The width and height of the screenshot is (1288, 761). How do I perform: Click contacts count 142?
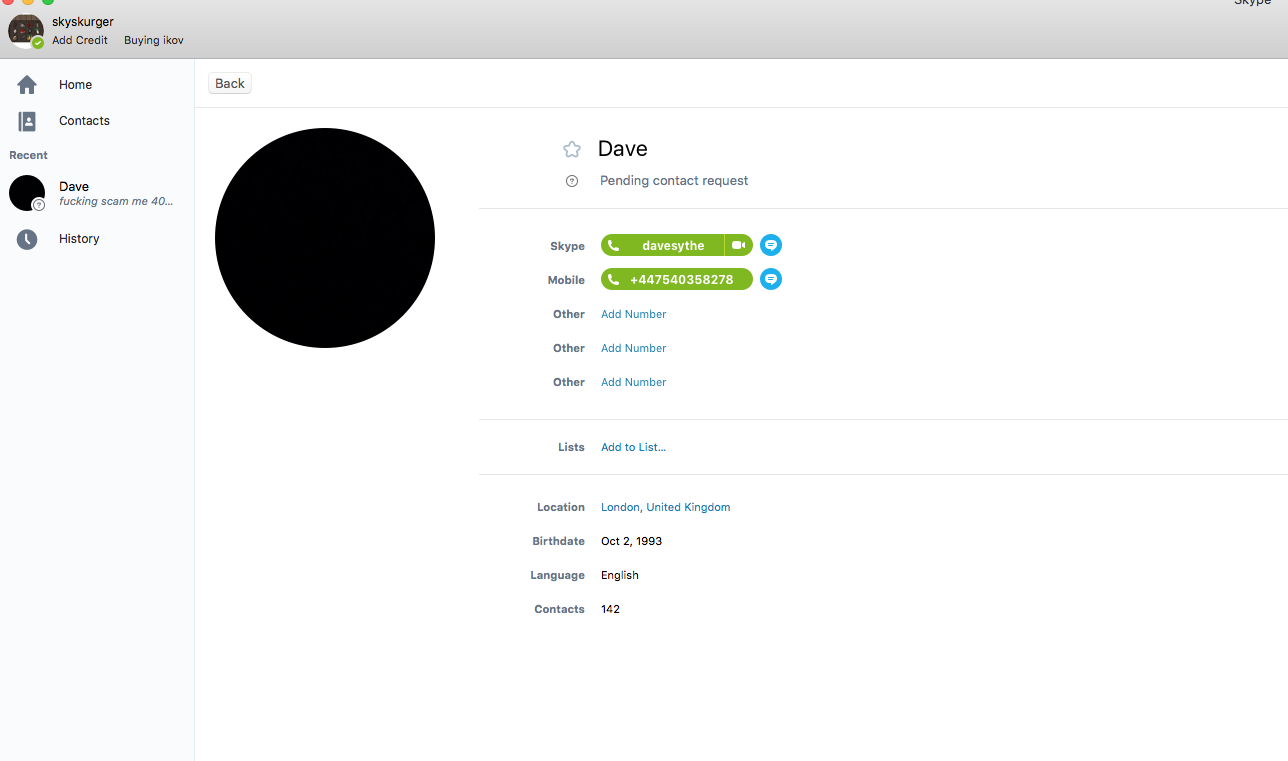click(610, 609)
